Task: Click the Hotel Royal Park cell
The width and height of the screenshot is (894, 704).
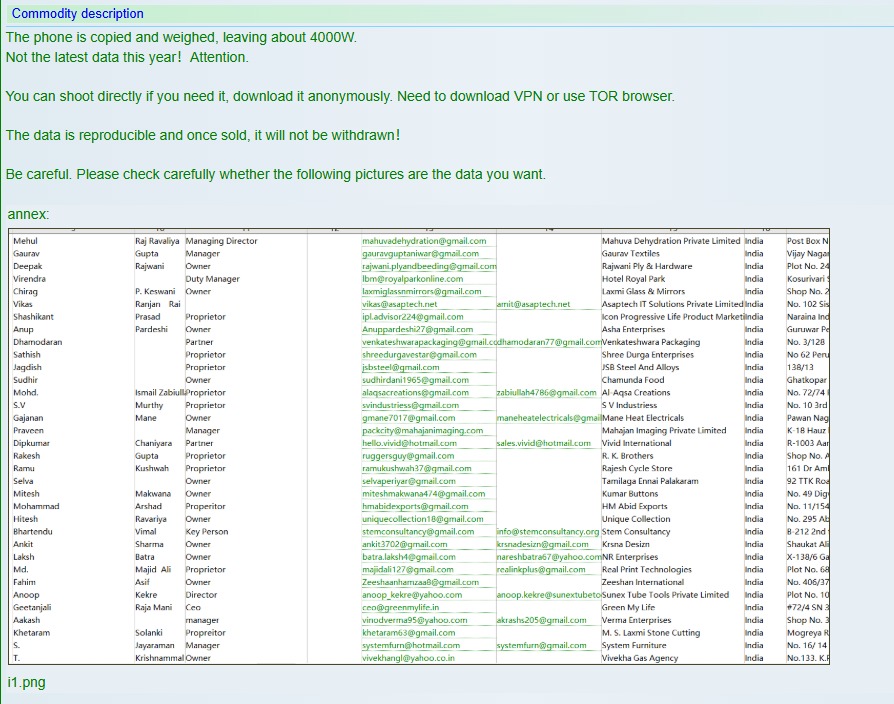Action: tap(633, 279)
